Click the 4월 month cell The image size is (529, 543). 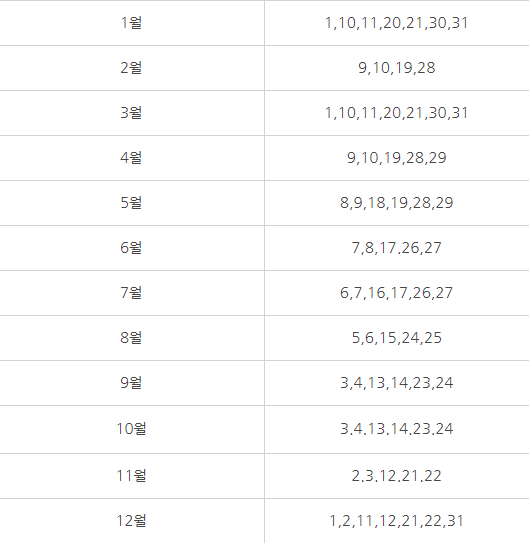coord(131,158)
